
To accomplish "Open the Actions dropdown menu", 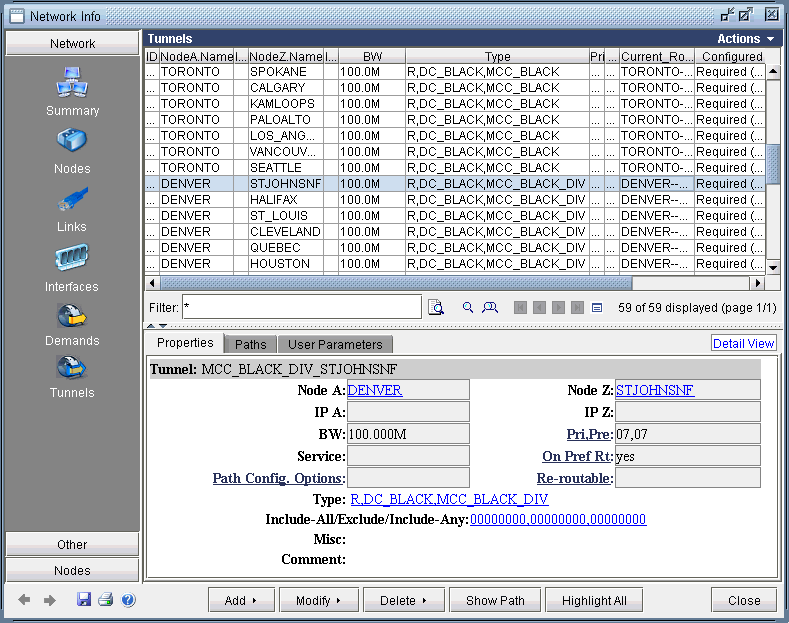I will (x=745, y=38).
